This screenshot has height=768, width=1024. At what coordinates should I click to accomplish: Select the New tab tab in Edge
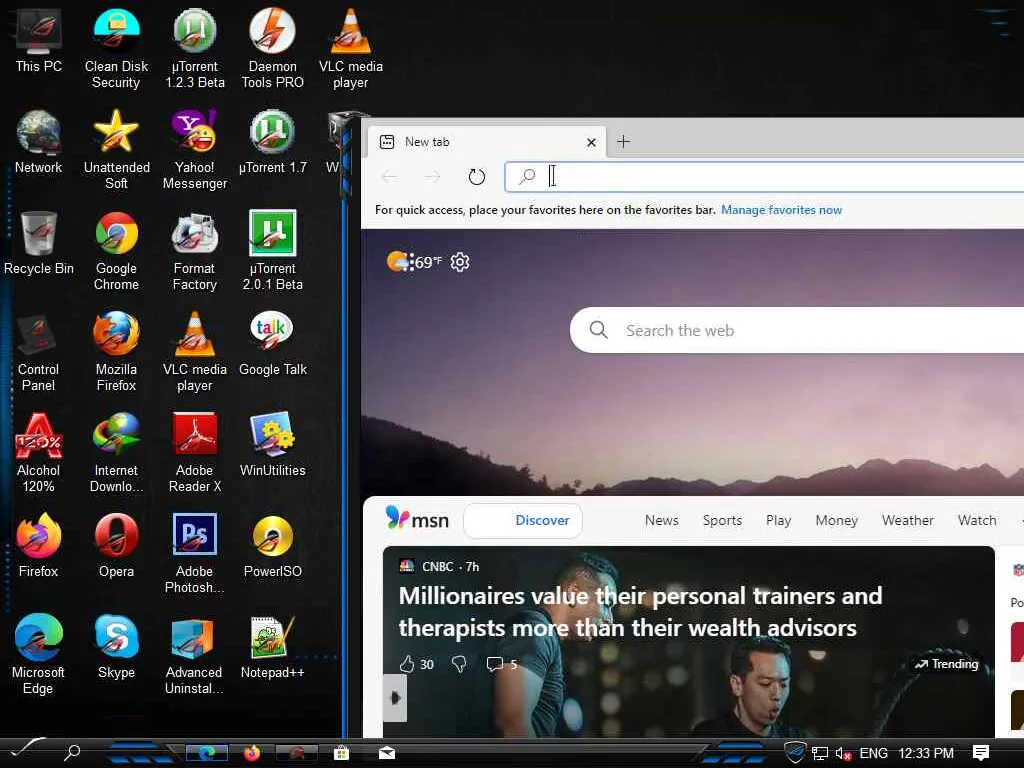(x=487, y=142)
